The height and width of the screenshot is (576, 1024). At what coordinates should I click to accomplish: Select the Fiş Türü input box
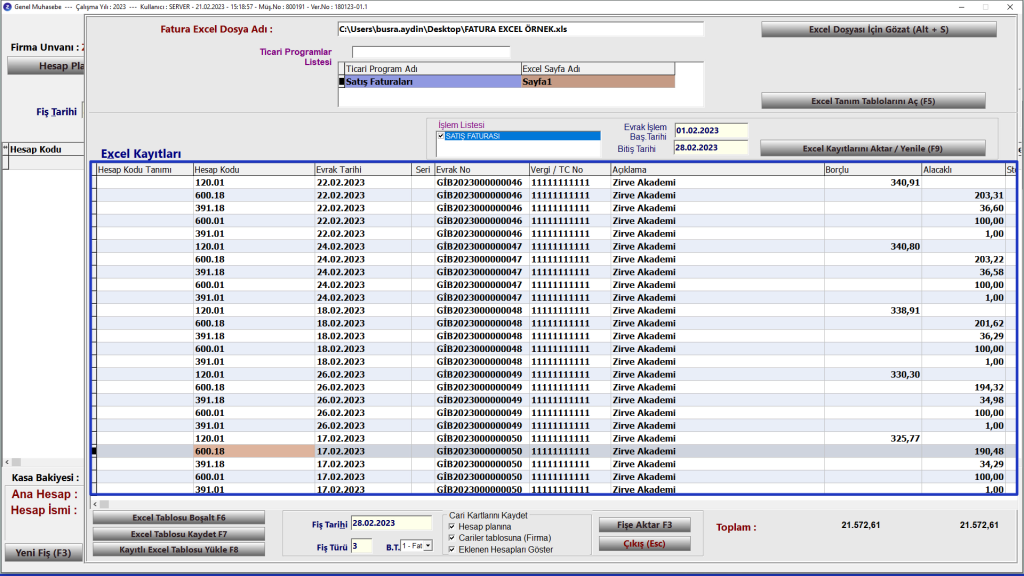pos(361,546)
